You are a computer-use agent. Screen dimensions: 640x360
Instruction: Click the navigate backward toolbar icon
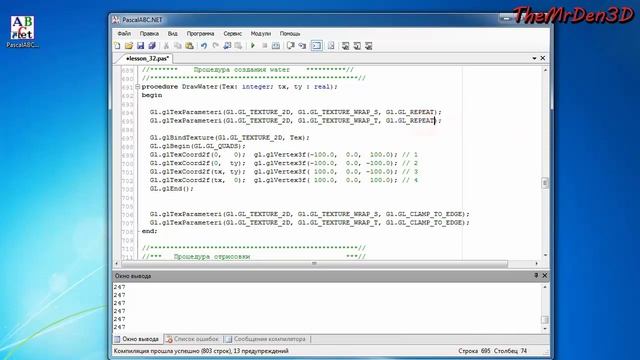coord(227,46)
